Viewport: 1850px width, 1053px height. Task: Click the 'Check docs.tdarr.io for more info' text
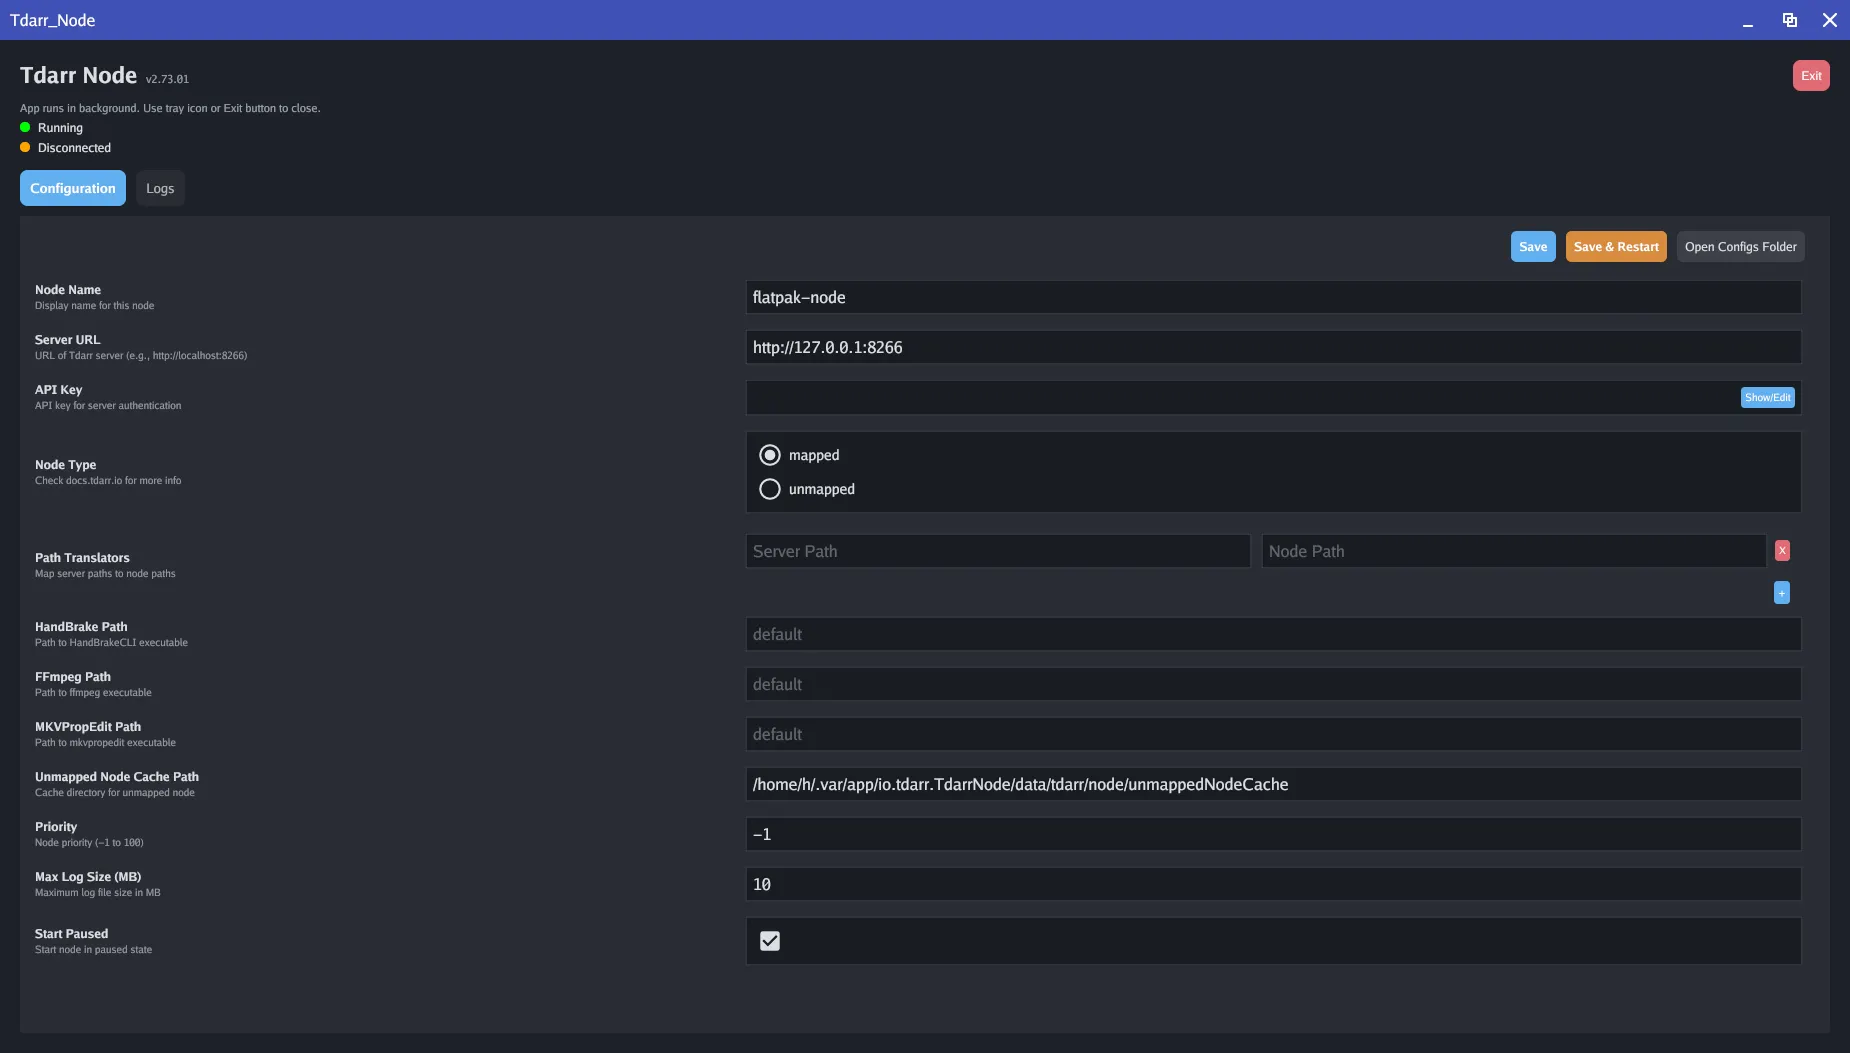pos(108,481)
